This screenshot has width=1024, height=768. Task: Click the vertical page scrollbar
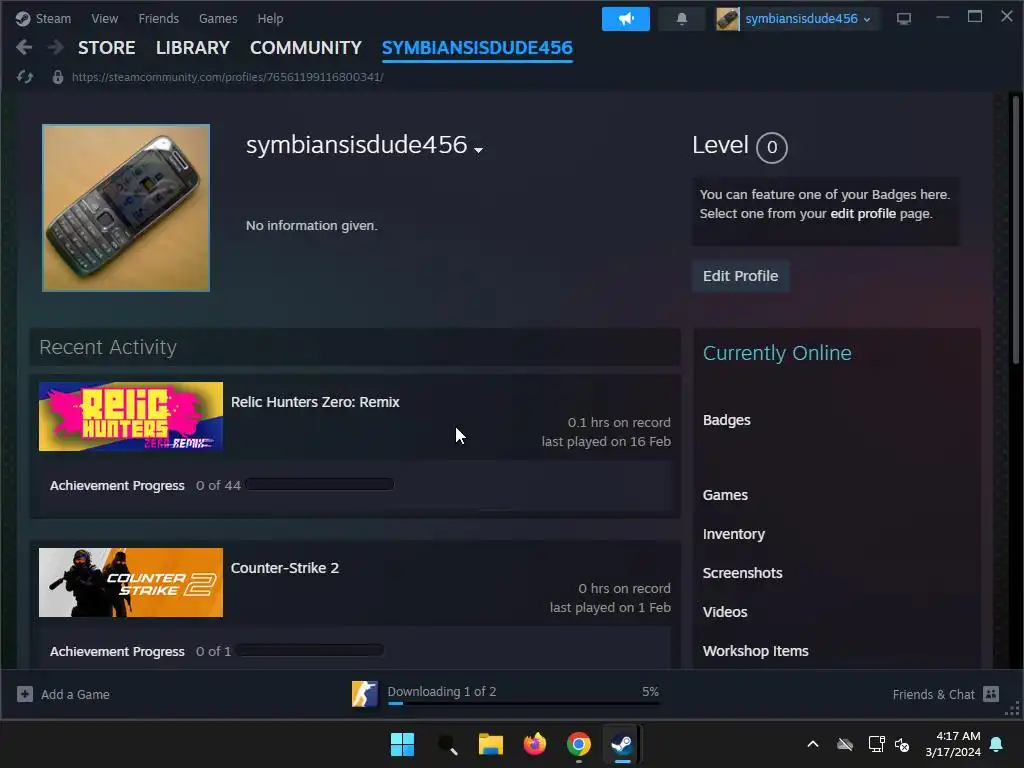(x=1016, y=229)
